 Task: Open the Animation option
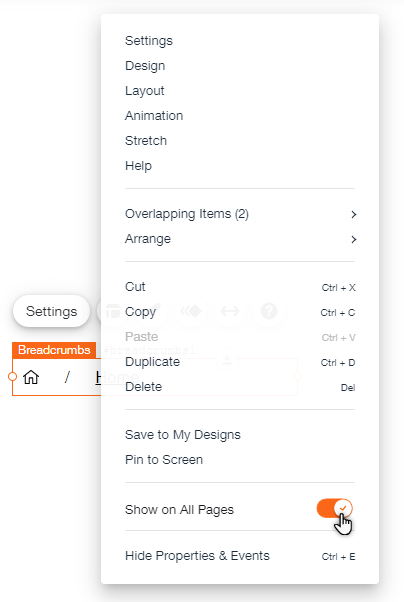click(154, 116)
